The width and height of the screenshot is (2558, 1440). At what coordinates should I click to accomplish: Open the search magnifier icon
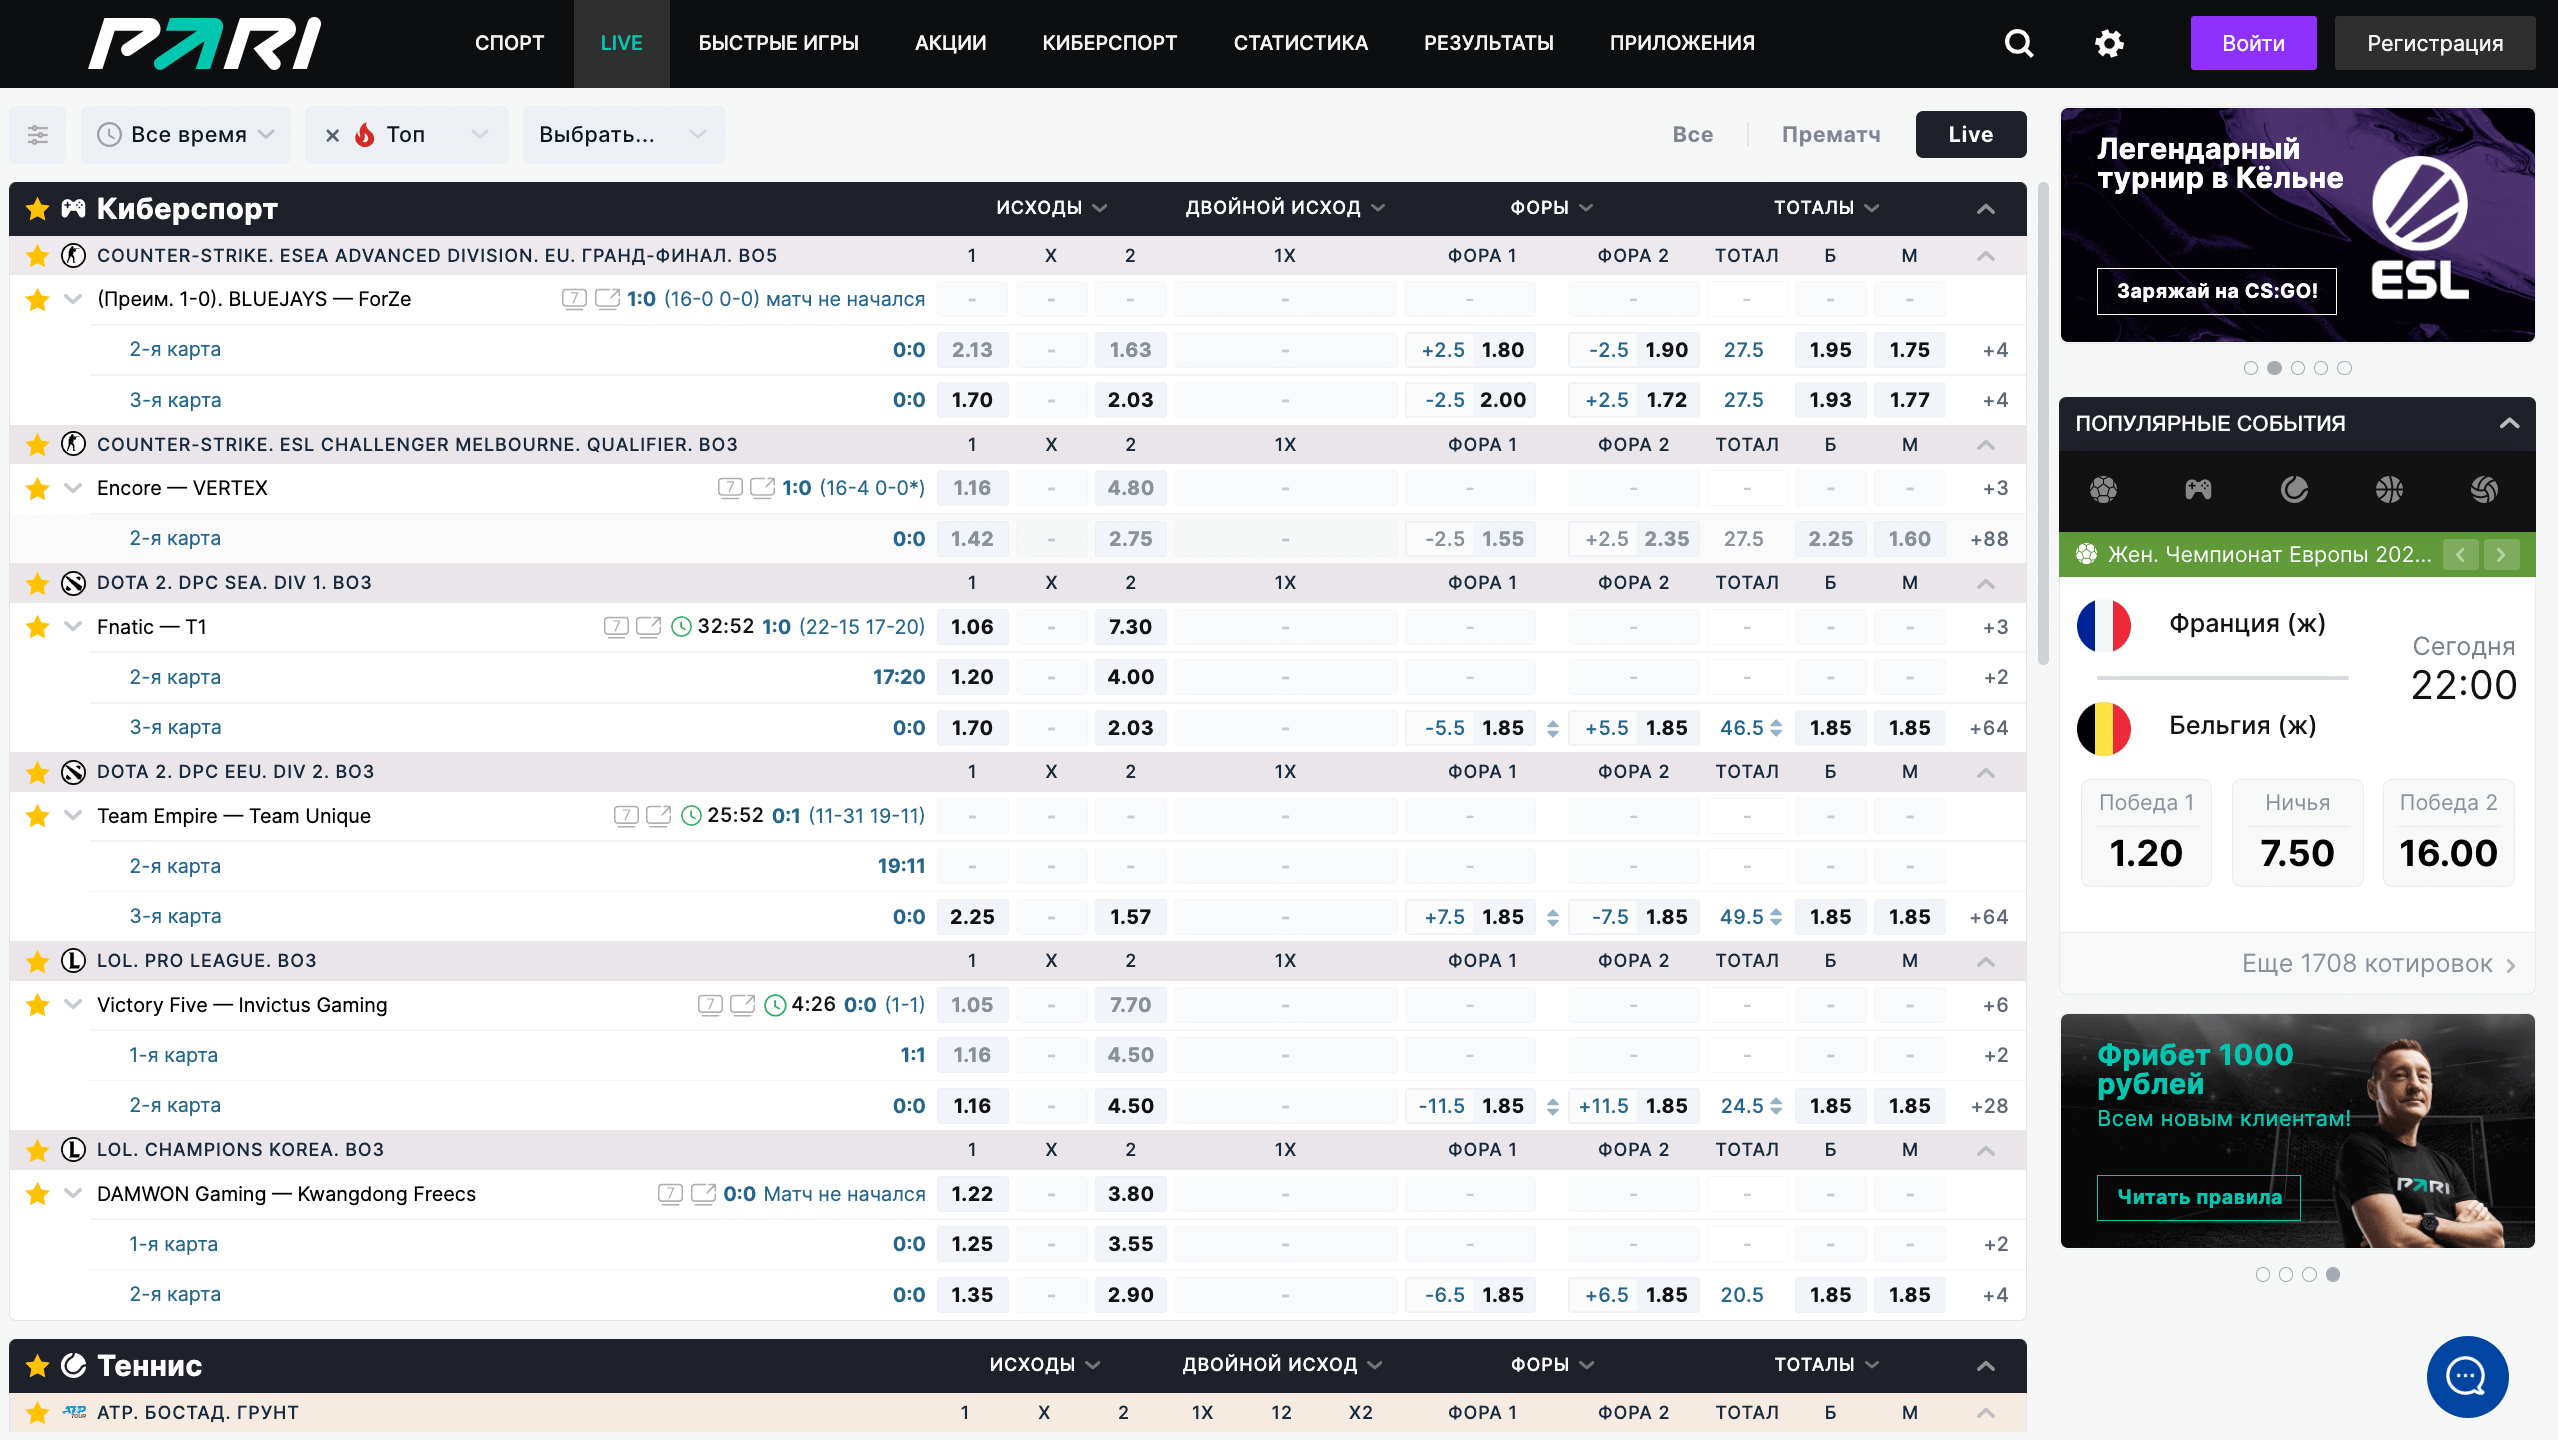point(2019,43)
